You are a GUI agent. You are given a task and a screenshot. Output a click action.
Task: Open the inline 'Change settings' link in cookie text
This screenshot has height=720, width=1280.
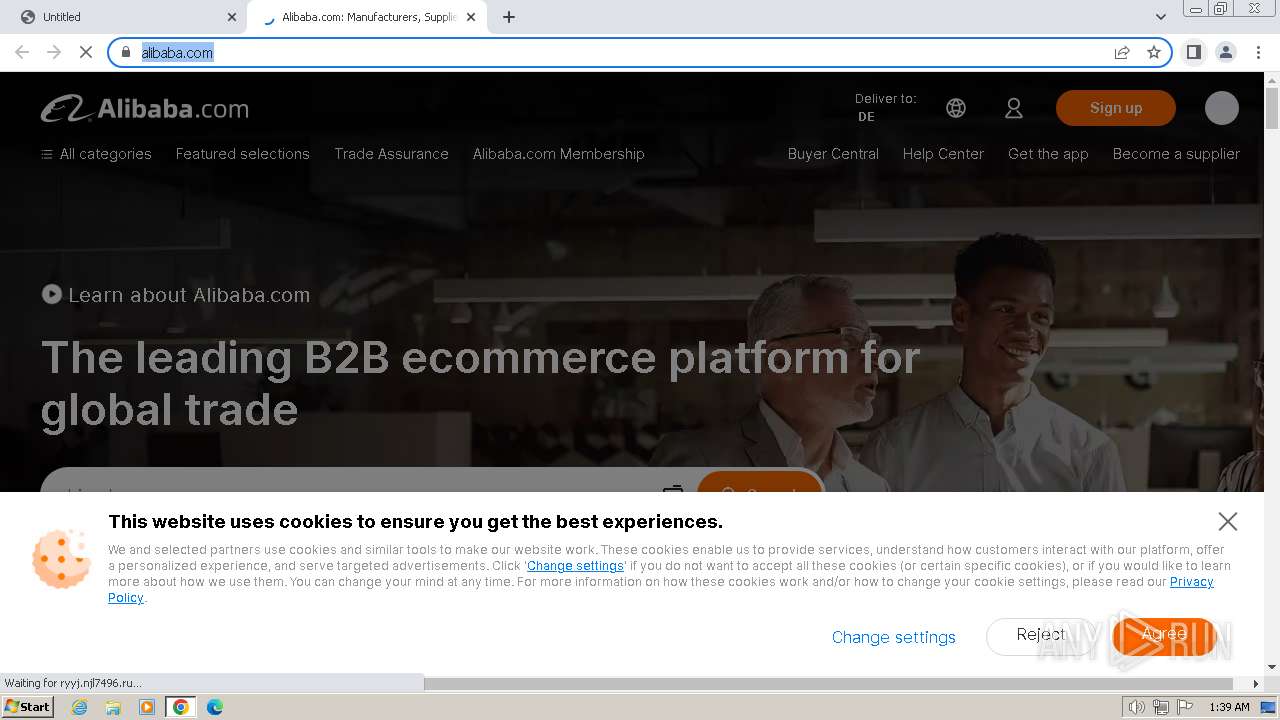(575, 566)
